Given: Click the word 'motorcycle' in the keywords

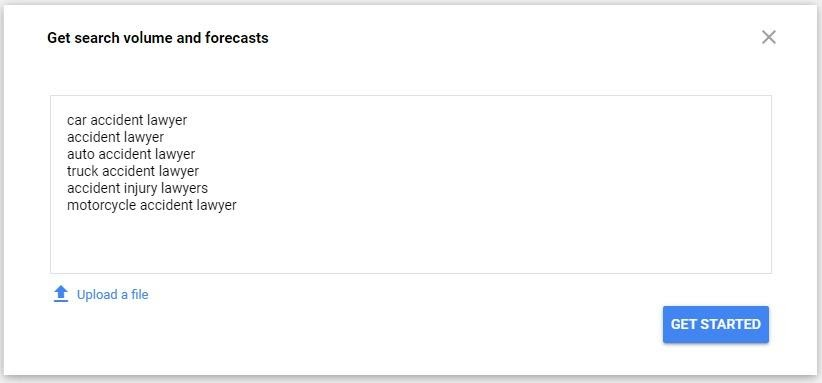Looking at the screenshot, I should [102, 205].
